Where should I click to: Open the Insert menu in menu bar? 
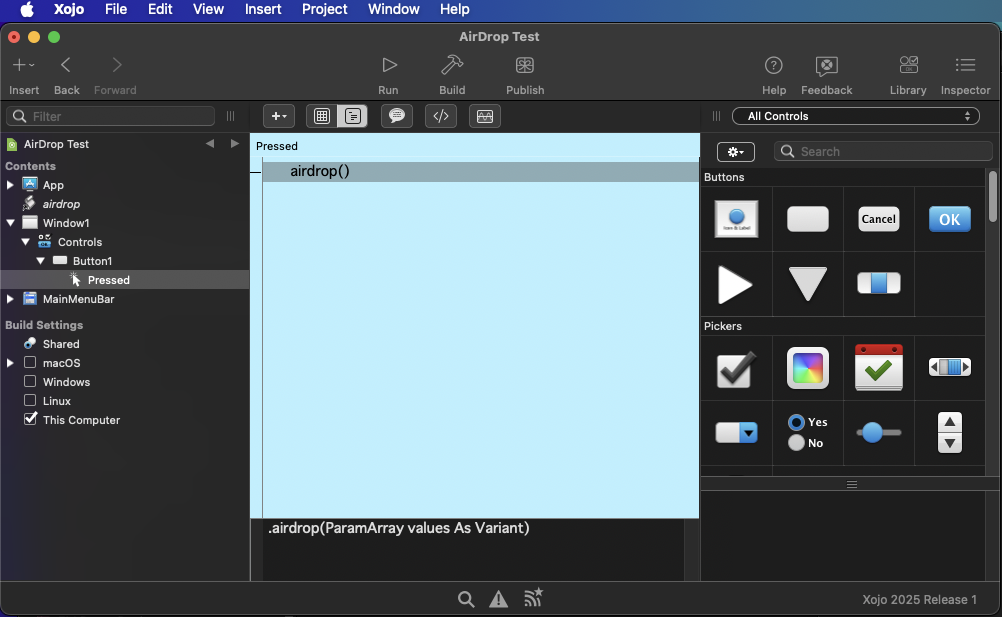(x=263, y=9)
